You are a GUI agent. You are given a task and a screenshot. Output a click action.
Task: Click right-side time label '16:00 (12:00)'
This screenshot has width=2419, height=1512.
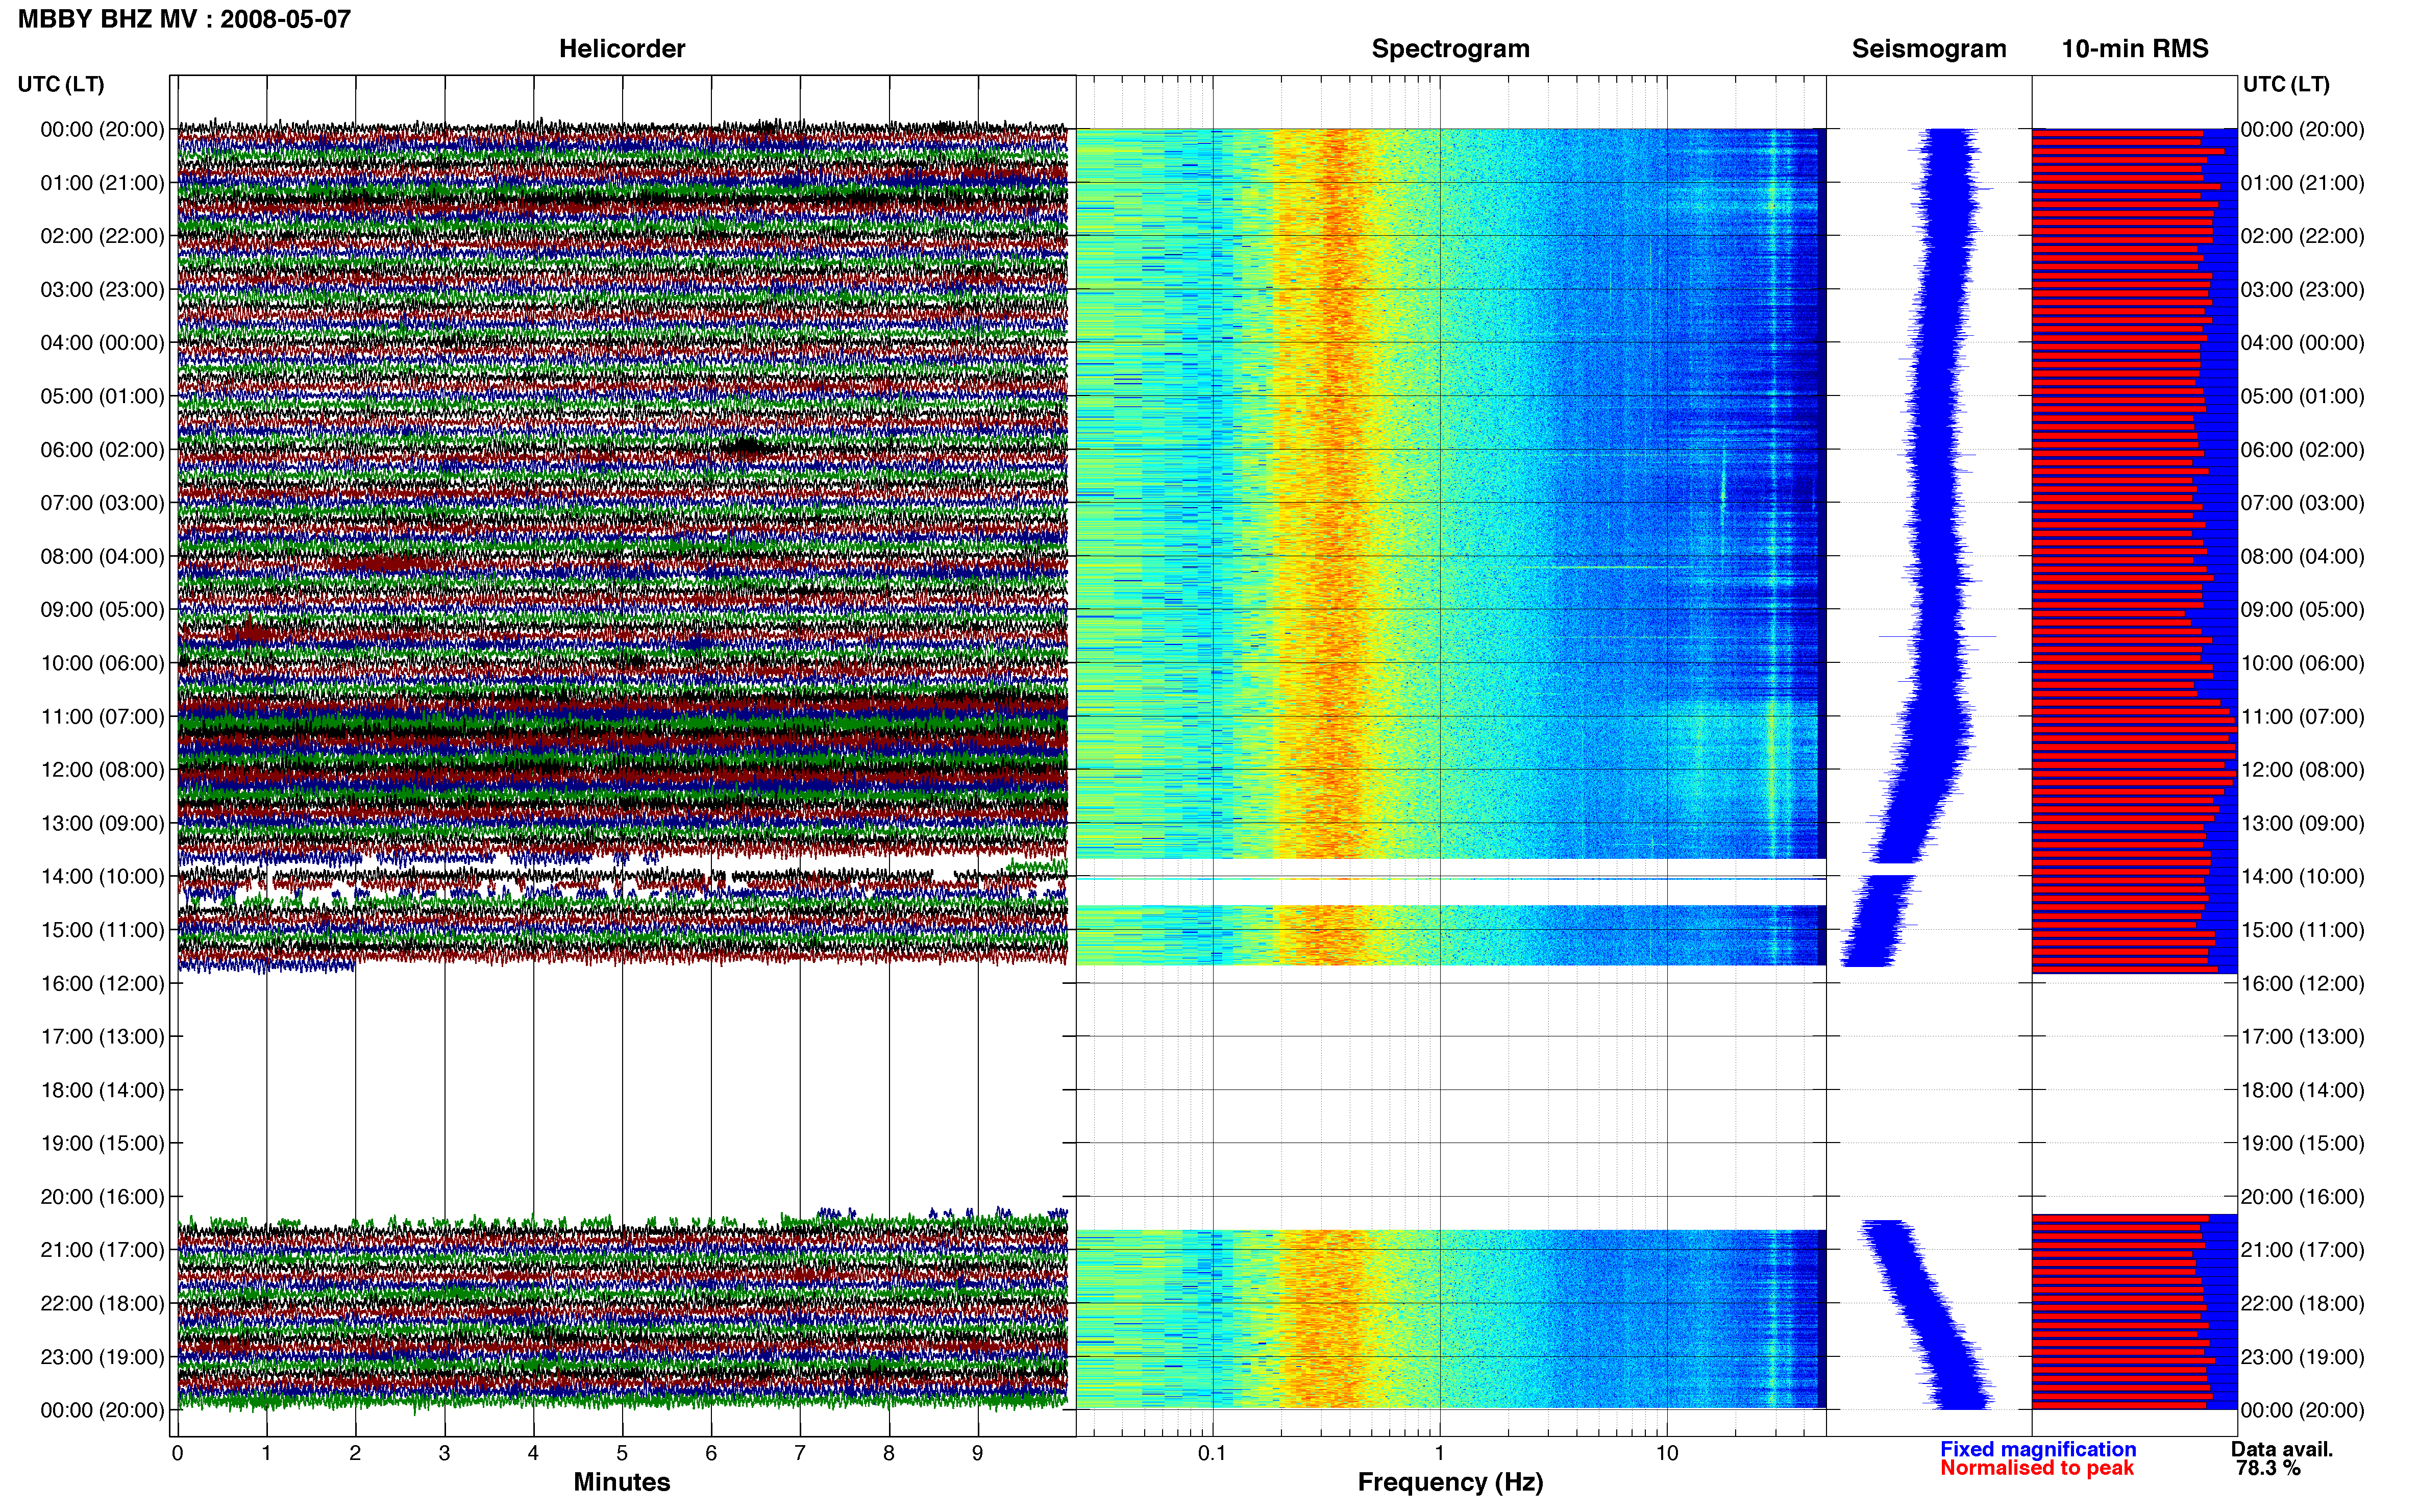pyautogui.click(x=2302, y=983)
